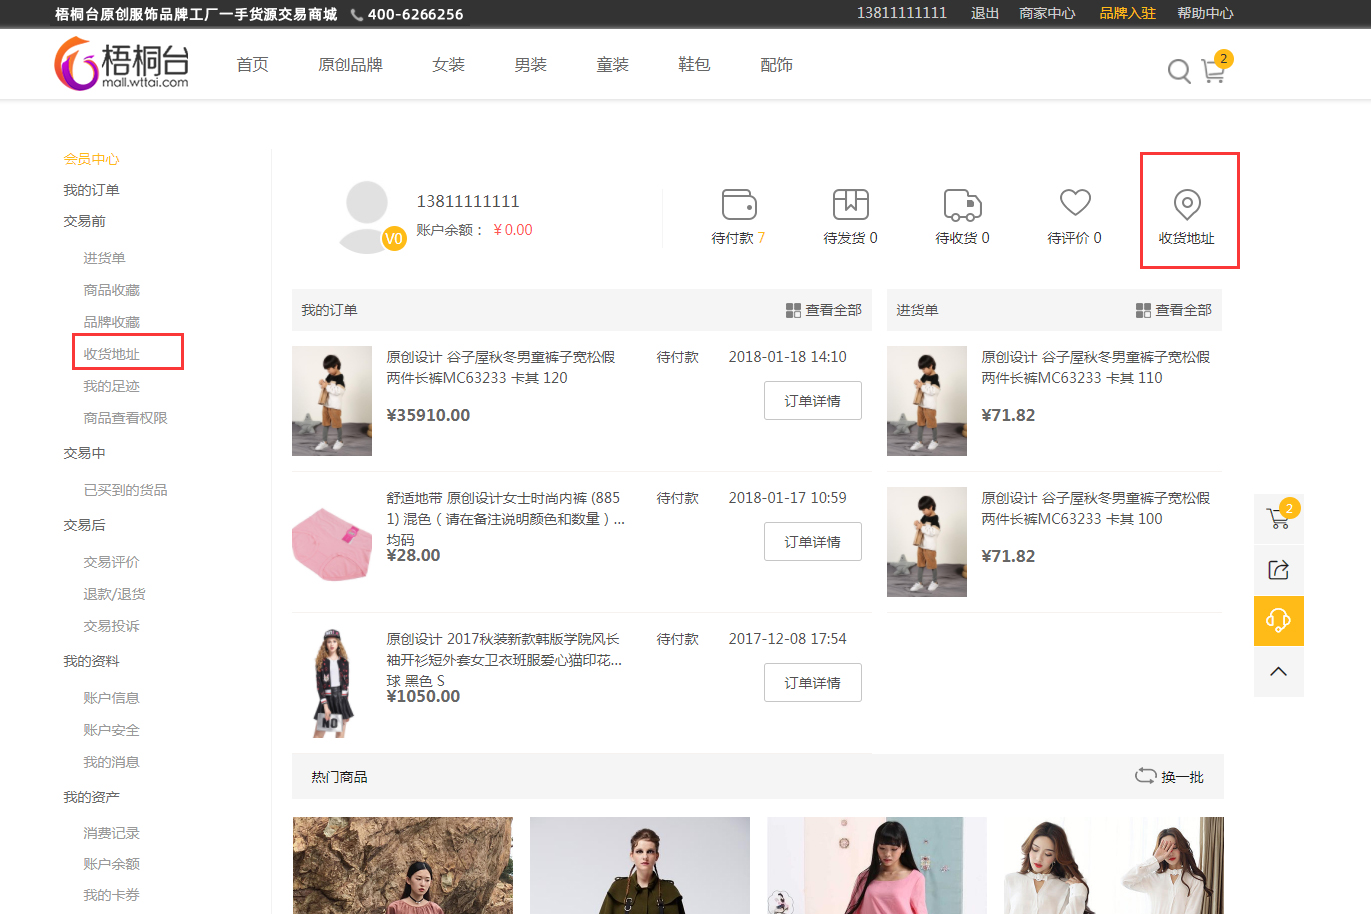
Task: Select 收货地址 in the left sidebar
Action: point(112,354)
